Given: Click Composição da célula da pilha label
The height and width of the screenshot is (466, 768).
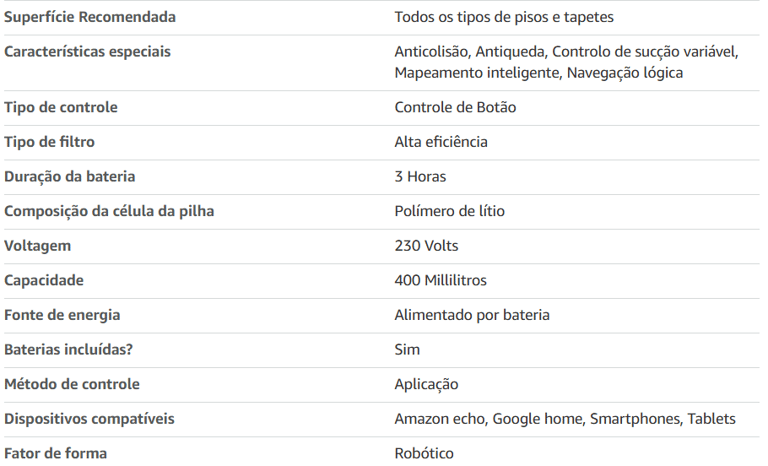Looking at the screenshot, I should [109, 211].
